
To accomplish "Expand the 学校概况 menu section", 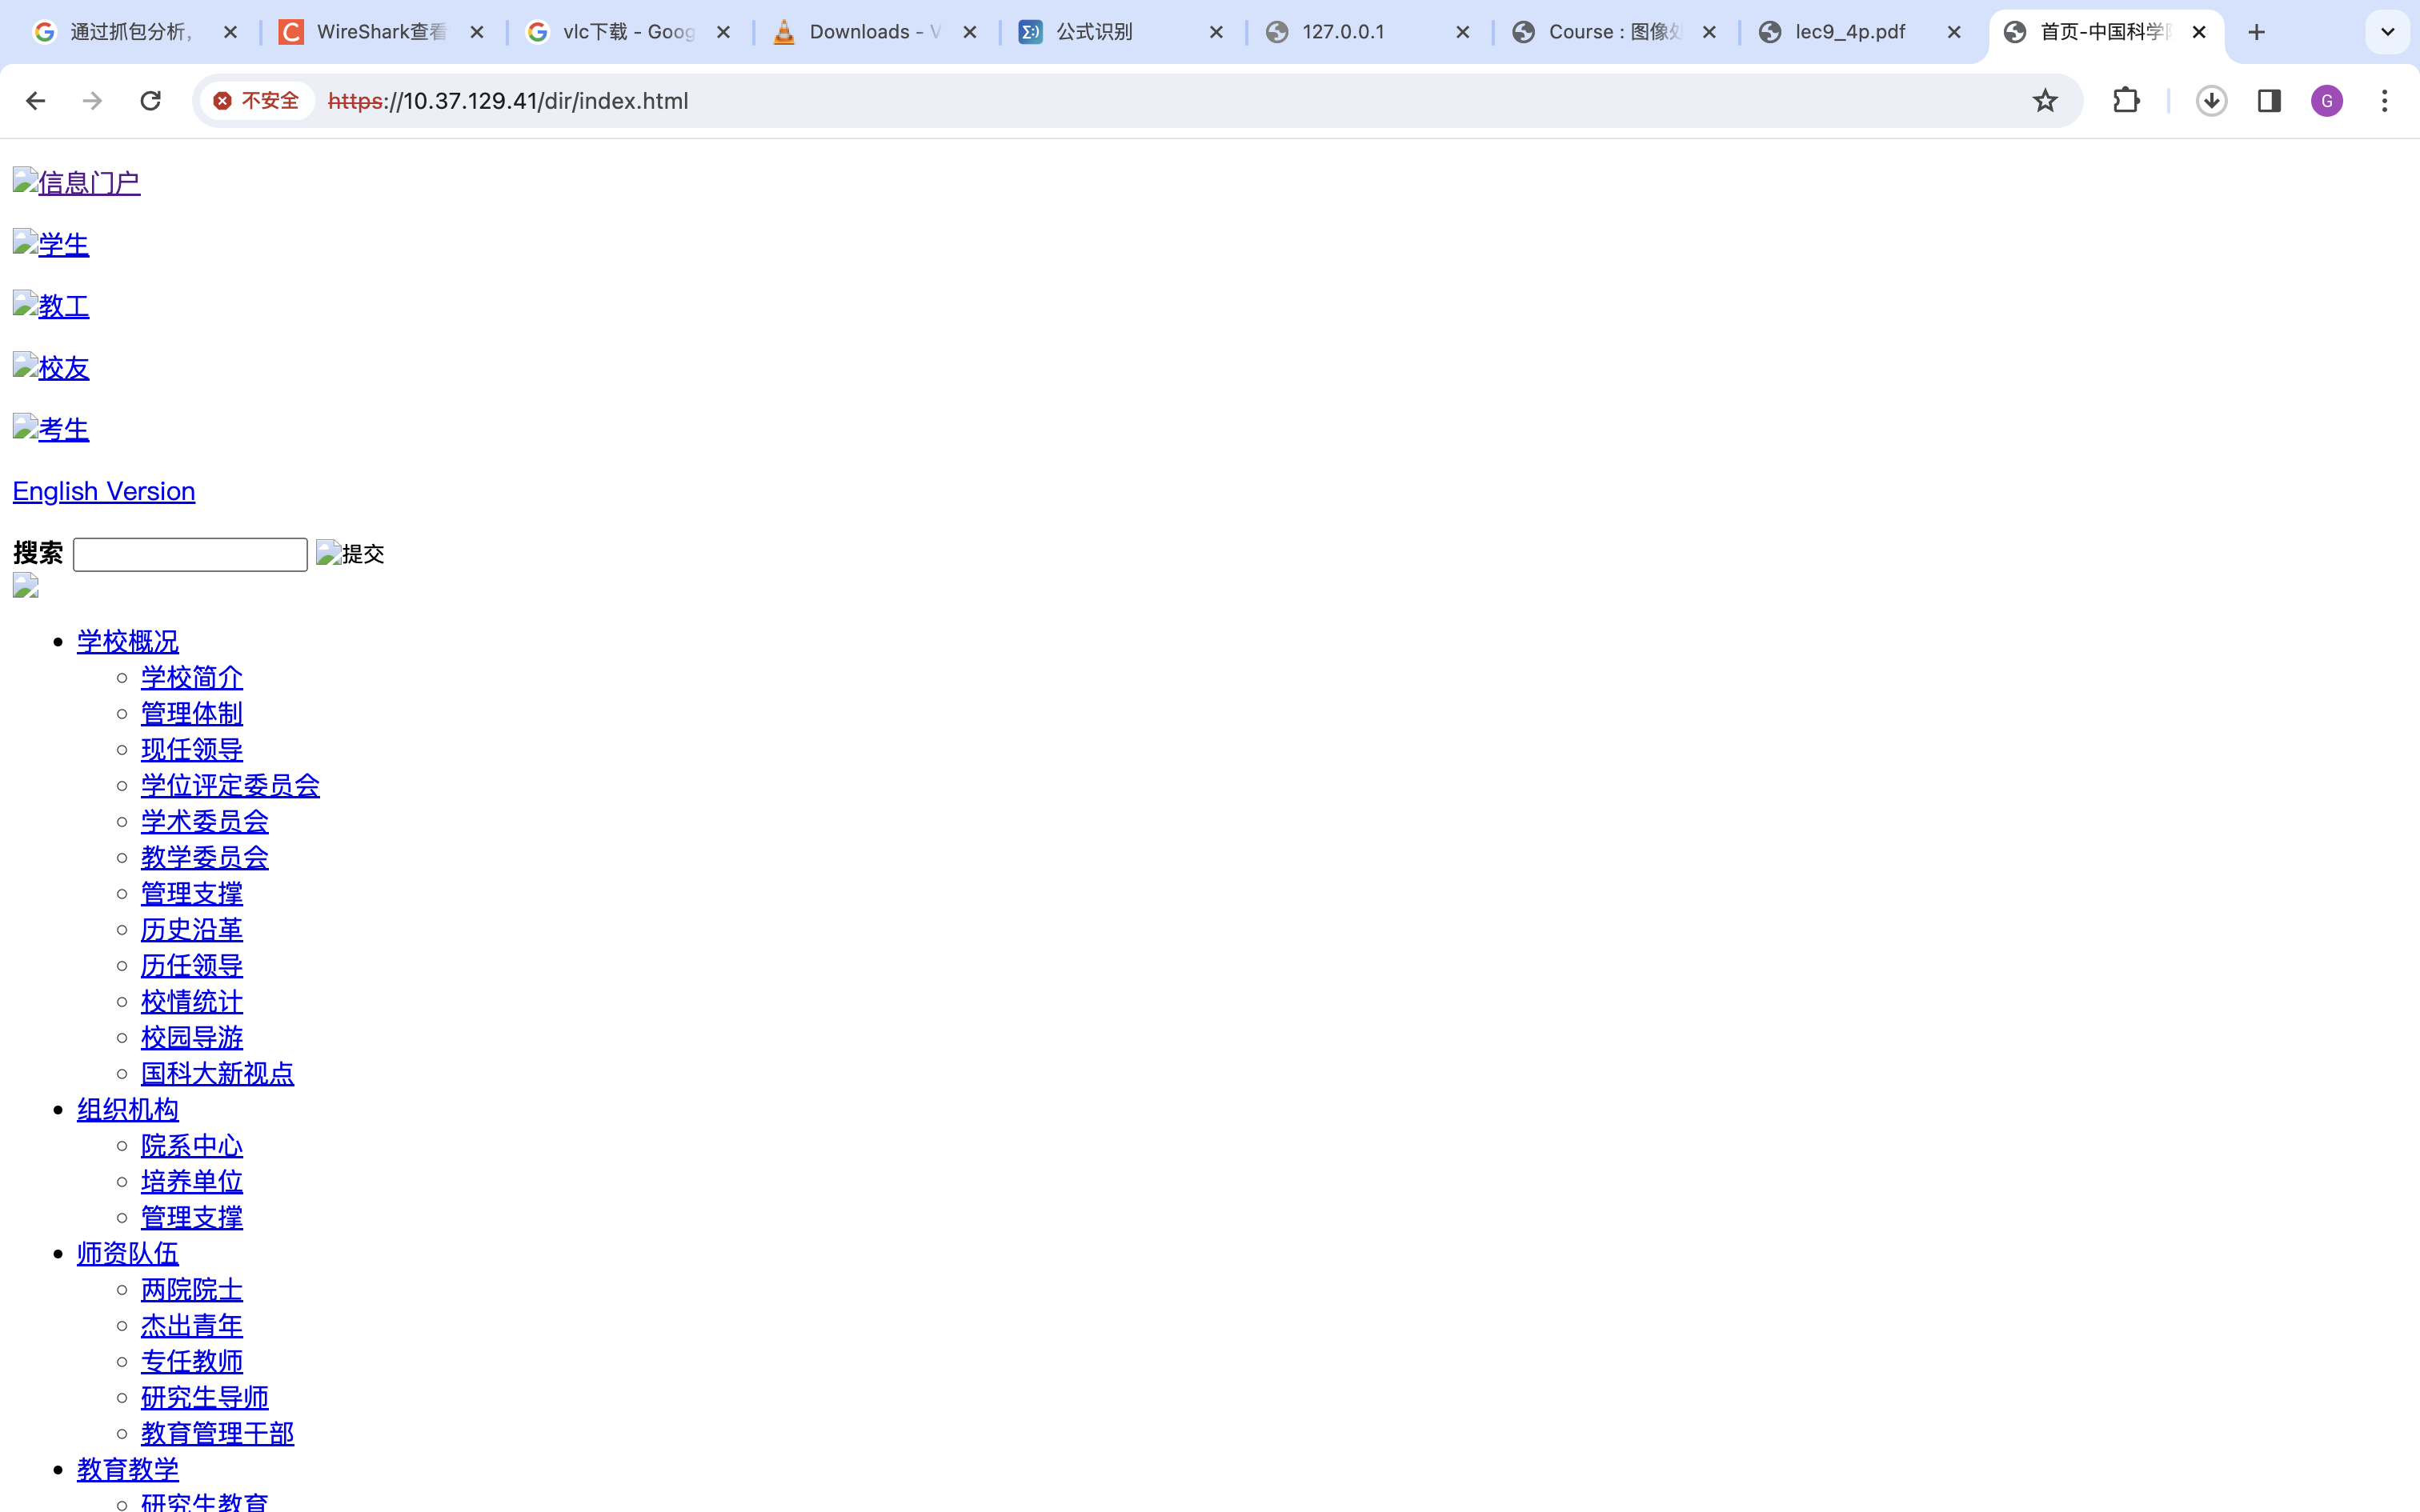I will (x=127, y=641).
